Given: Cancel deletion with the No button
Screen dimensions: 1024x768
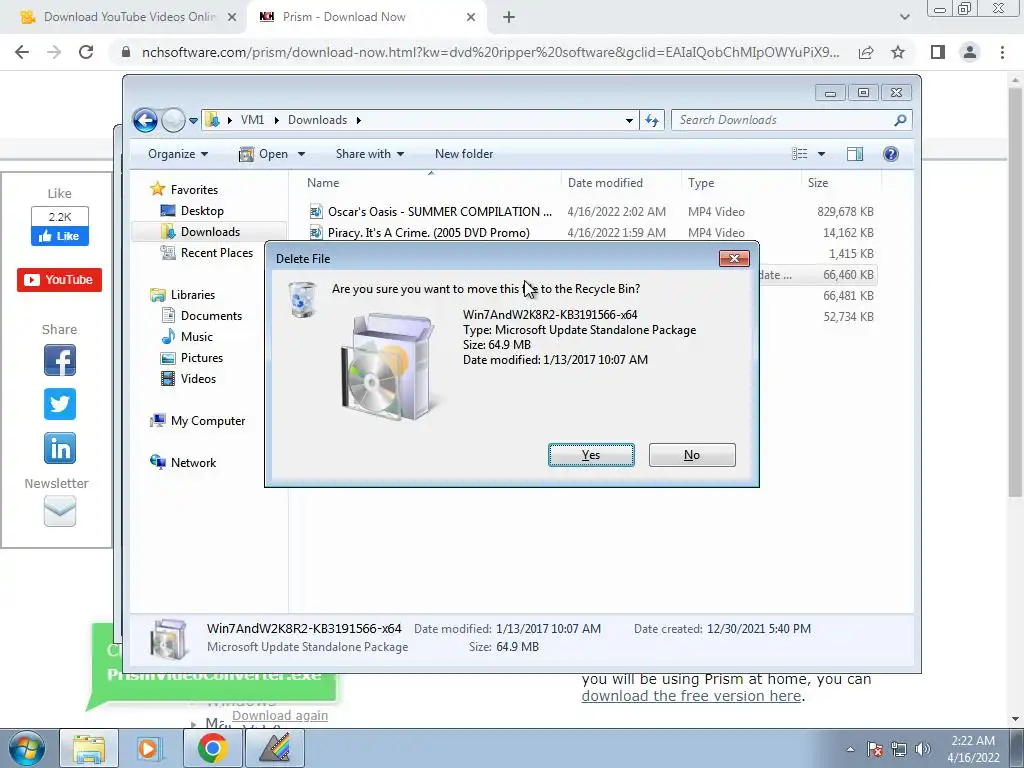Looking at the screenshot, I should pos(692,455).
